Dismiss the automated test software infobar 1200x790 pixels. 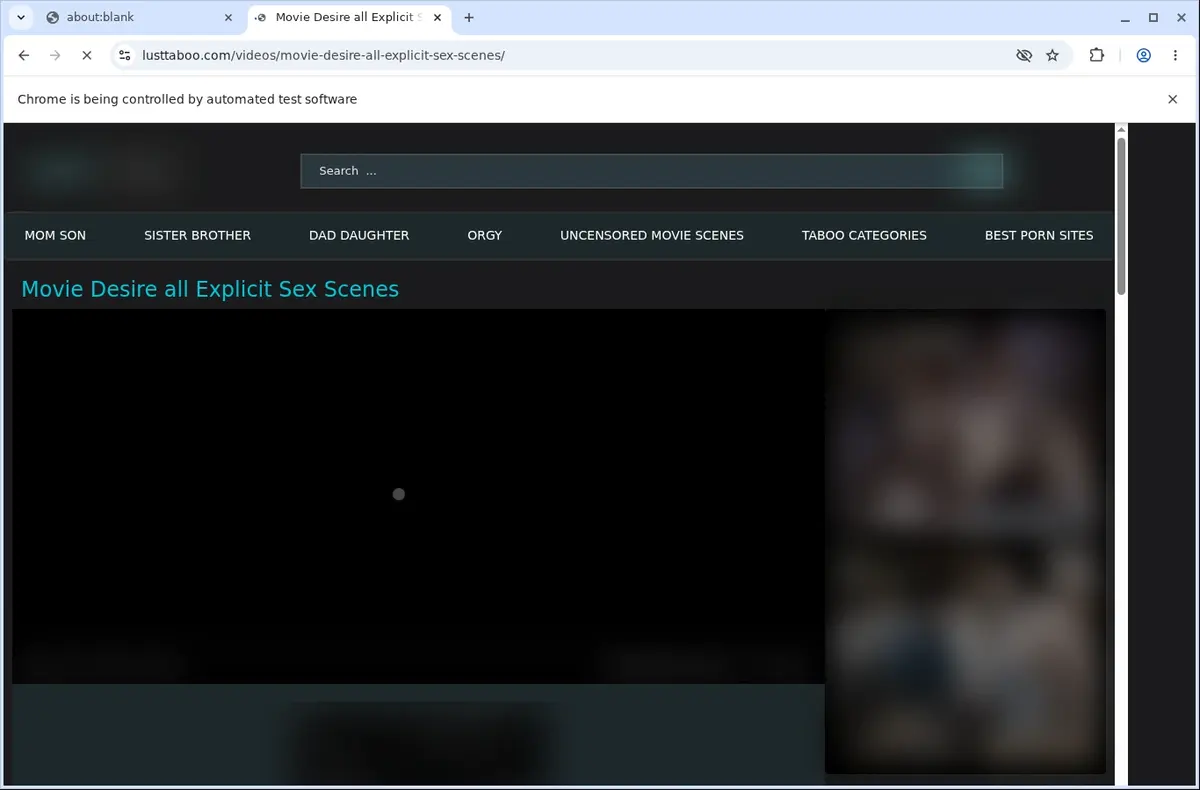pyautogui.click(x=1172, y=99)
